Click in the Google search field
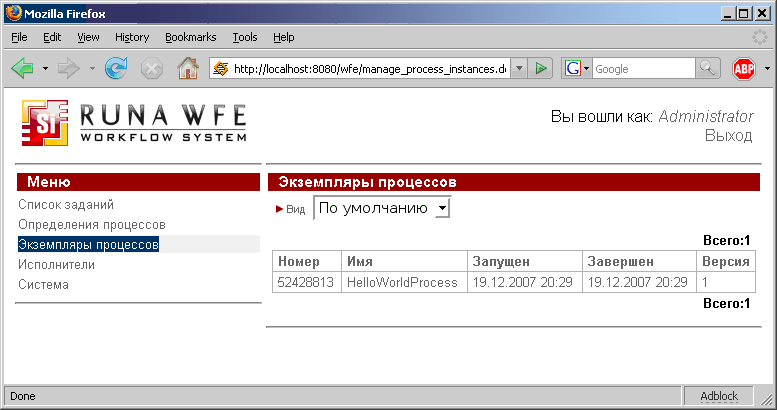Viewport: 777px width, 410px height. (643, 68)
